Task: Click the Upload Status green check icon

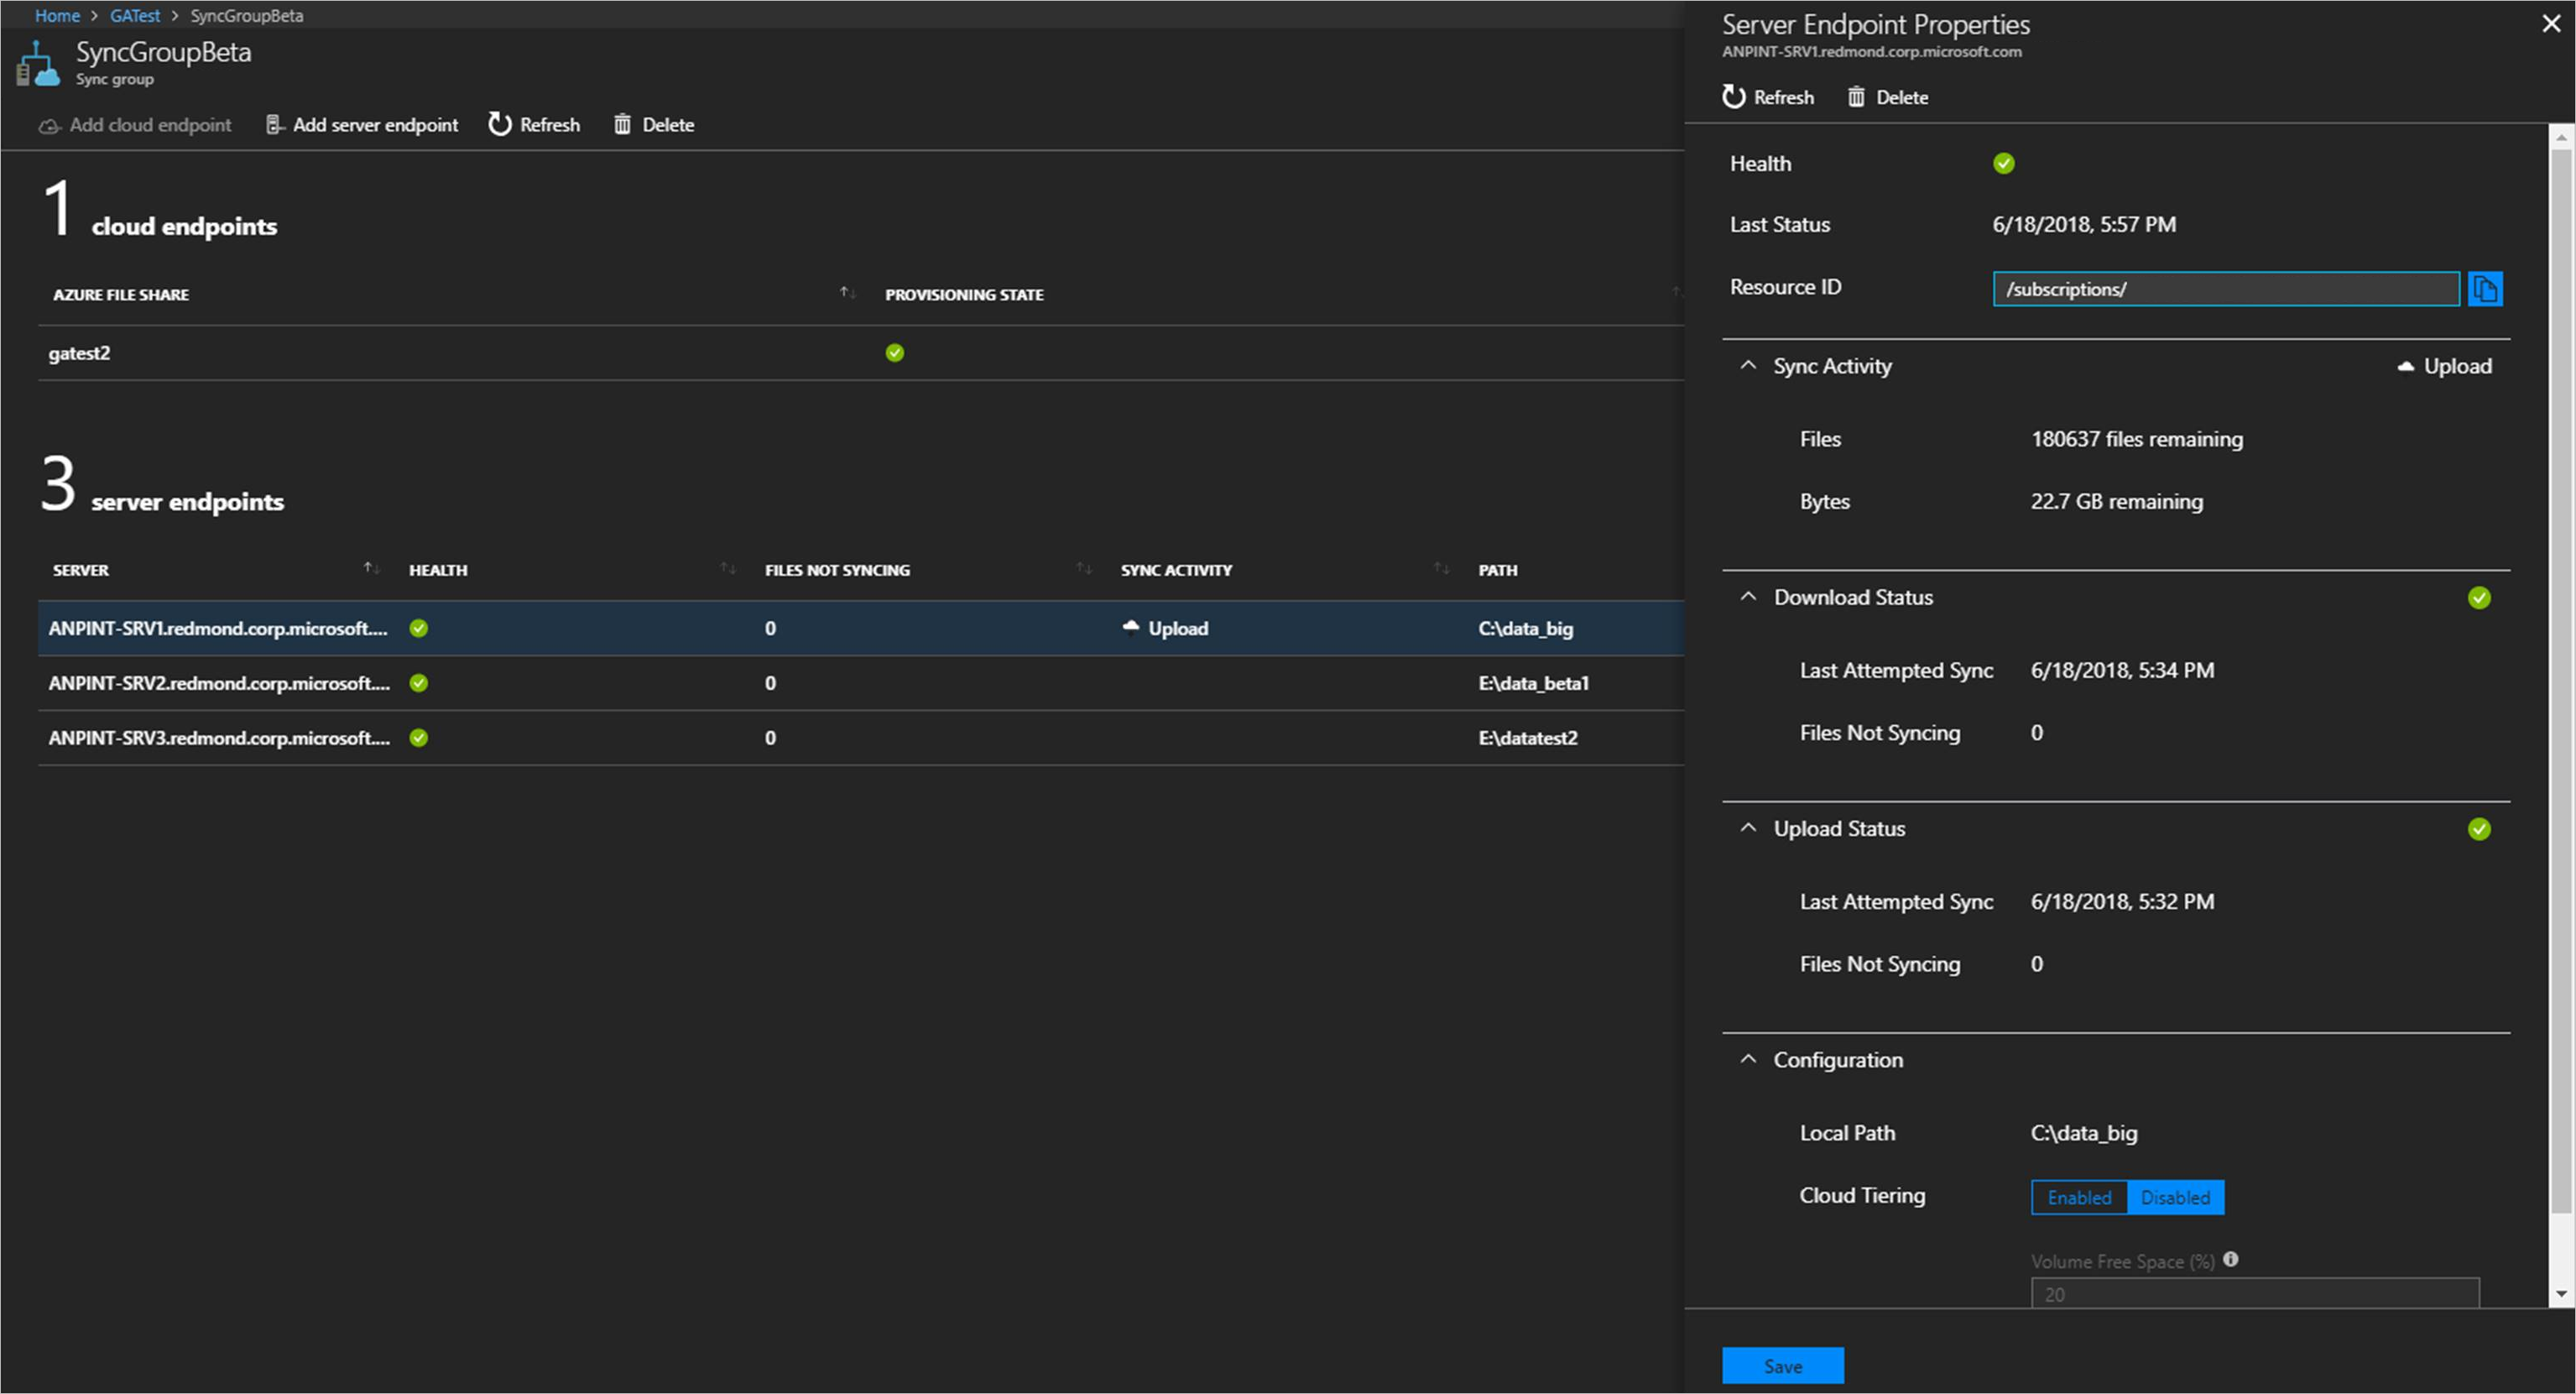Action: [2479, 829]
